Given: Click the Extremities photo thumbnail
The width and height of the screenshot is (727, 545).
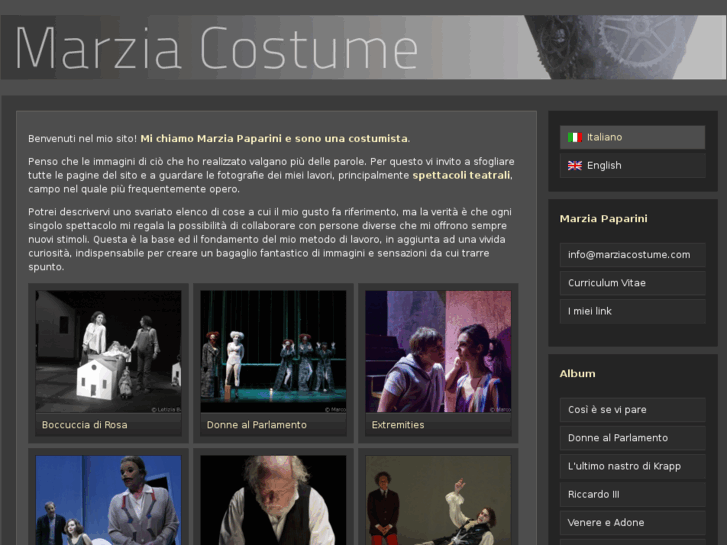Looking at the screenshot, I should [438, 352].
